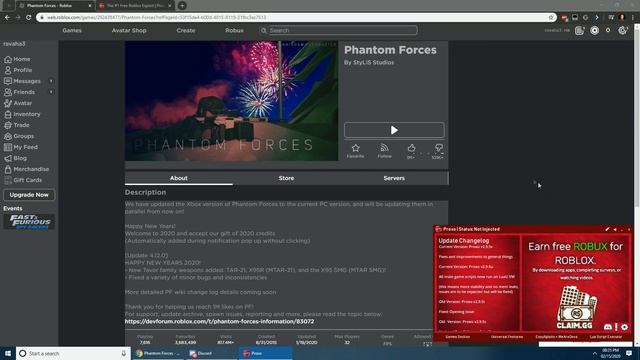This screenshot has width=640, height=360.
Task: Open Avatar in Roblox sidebar
Action: (18, 103)
